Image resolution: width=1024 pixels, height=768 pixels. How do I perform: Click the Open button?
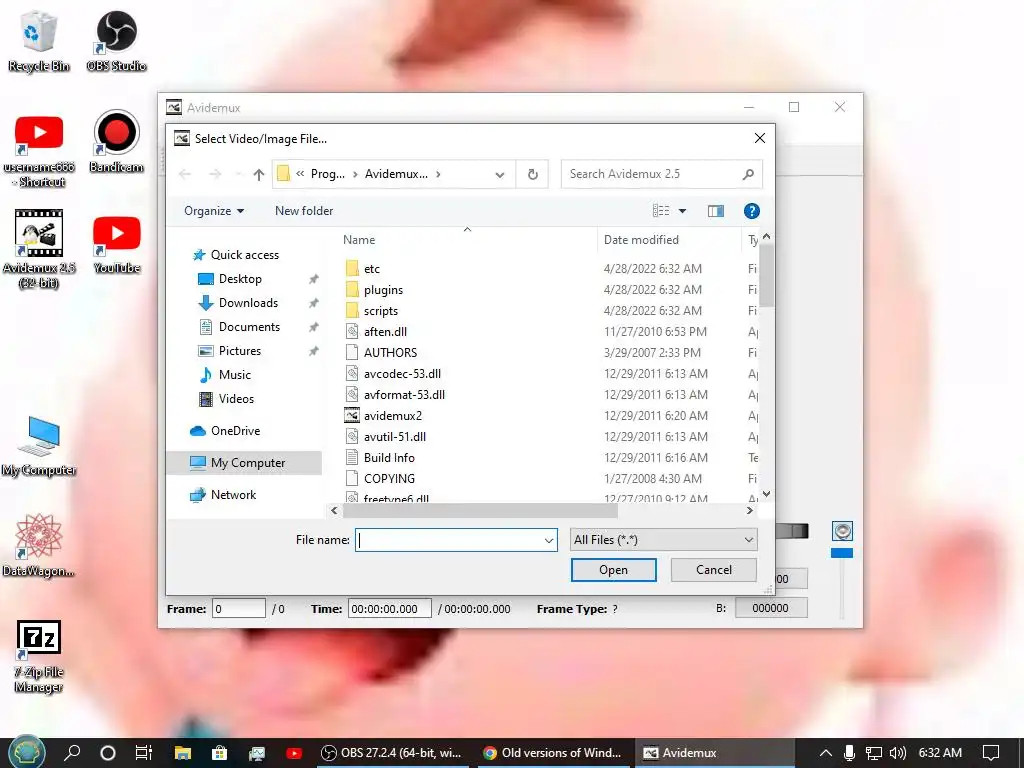[613, 569]
